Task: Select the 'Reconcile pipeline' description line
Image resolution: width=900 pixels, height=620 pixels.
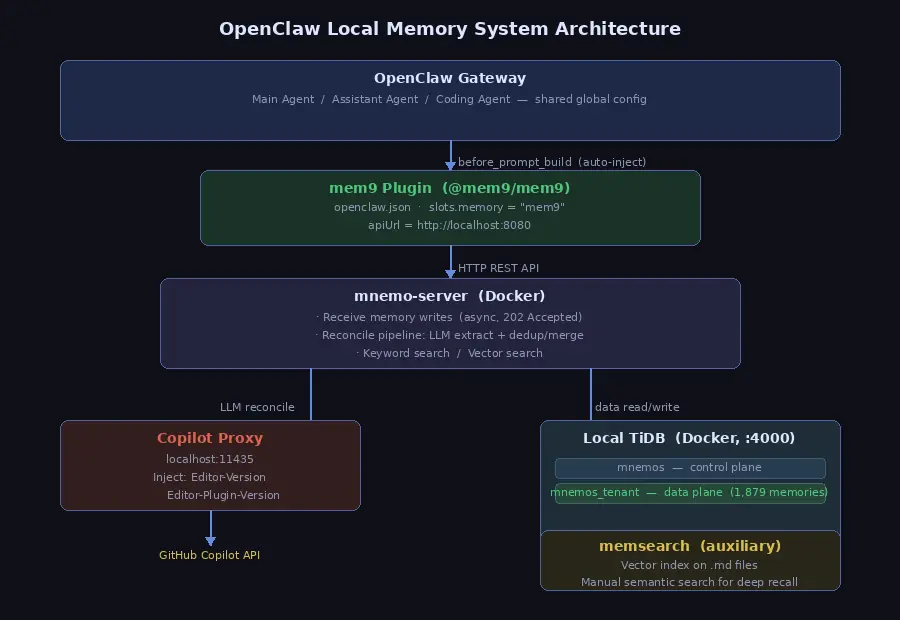Action: (x=450, y=335)
